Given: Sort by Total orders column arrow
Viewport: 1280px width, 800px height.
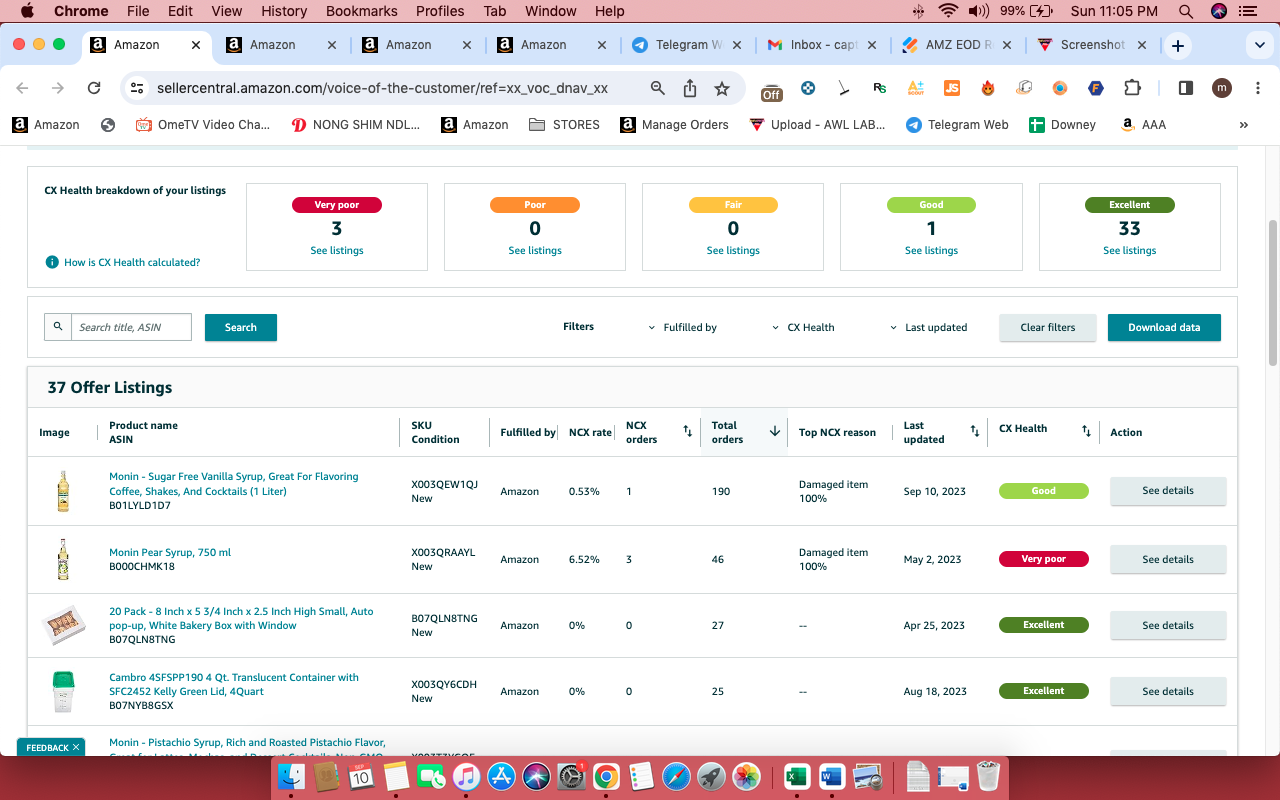Looking at the screenshot, I should coord(774,432).
